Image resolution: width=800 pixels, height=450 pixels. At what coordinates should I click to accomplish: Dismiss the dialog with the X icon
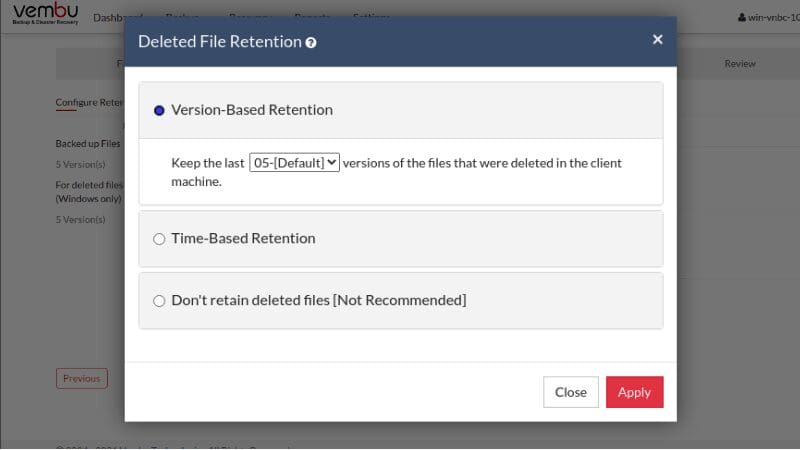[x=657, y=40]
